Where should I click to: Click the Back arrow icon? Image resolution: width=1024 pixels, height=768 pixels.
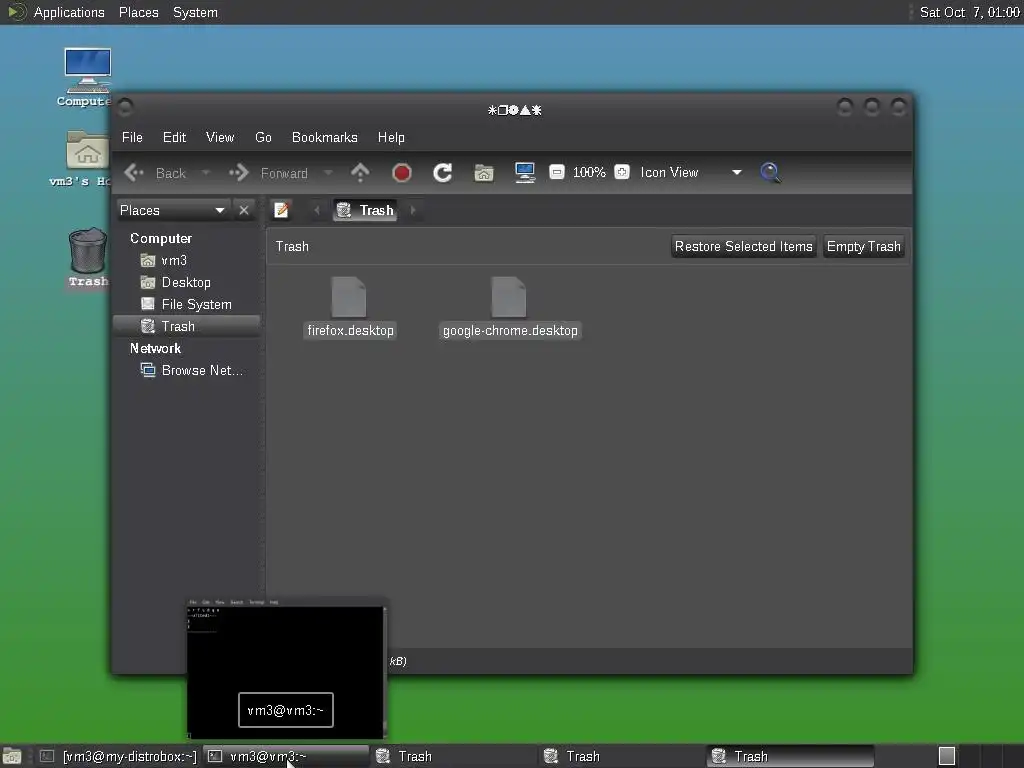pos(134,172)
